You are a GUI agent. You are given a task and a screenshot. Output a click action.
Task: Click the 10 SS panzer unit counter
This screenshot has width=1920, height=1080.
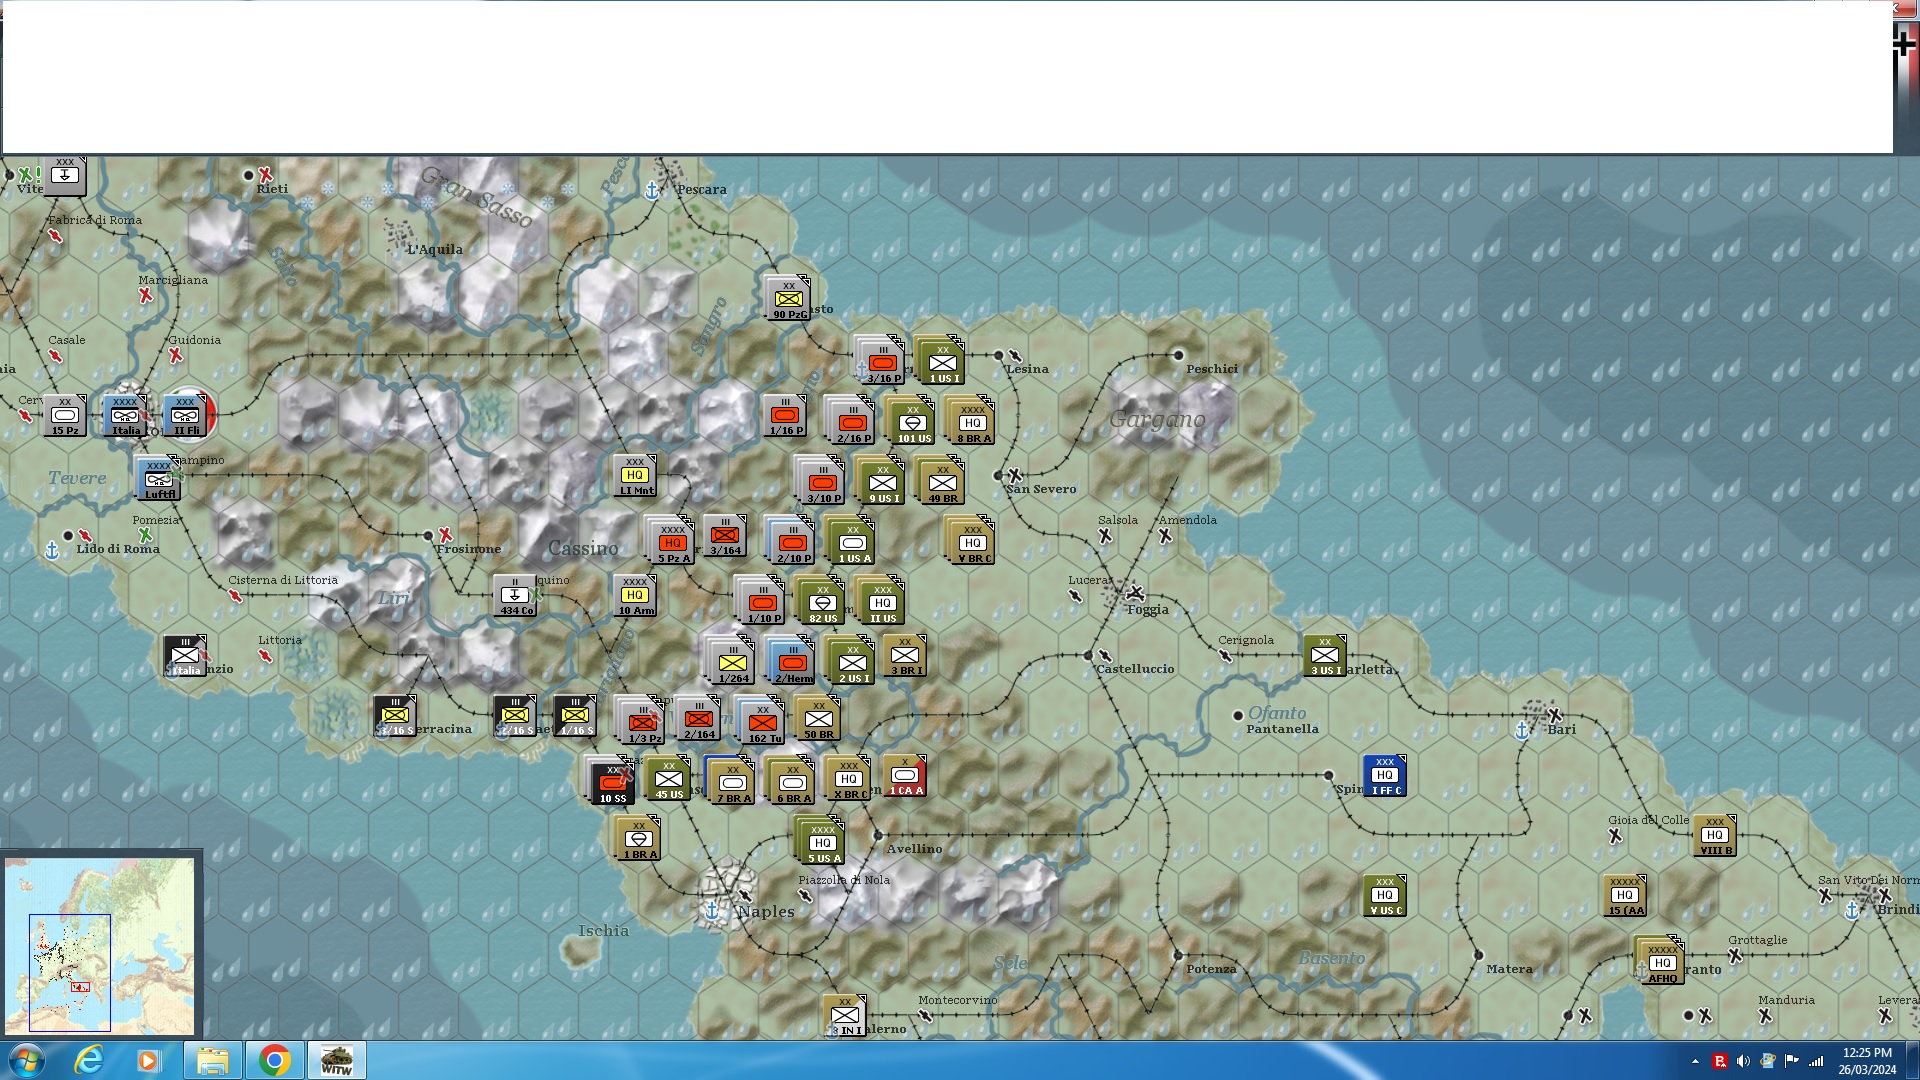[613, 782]
